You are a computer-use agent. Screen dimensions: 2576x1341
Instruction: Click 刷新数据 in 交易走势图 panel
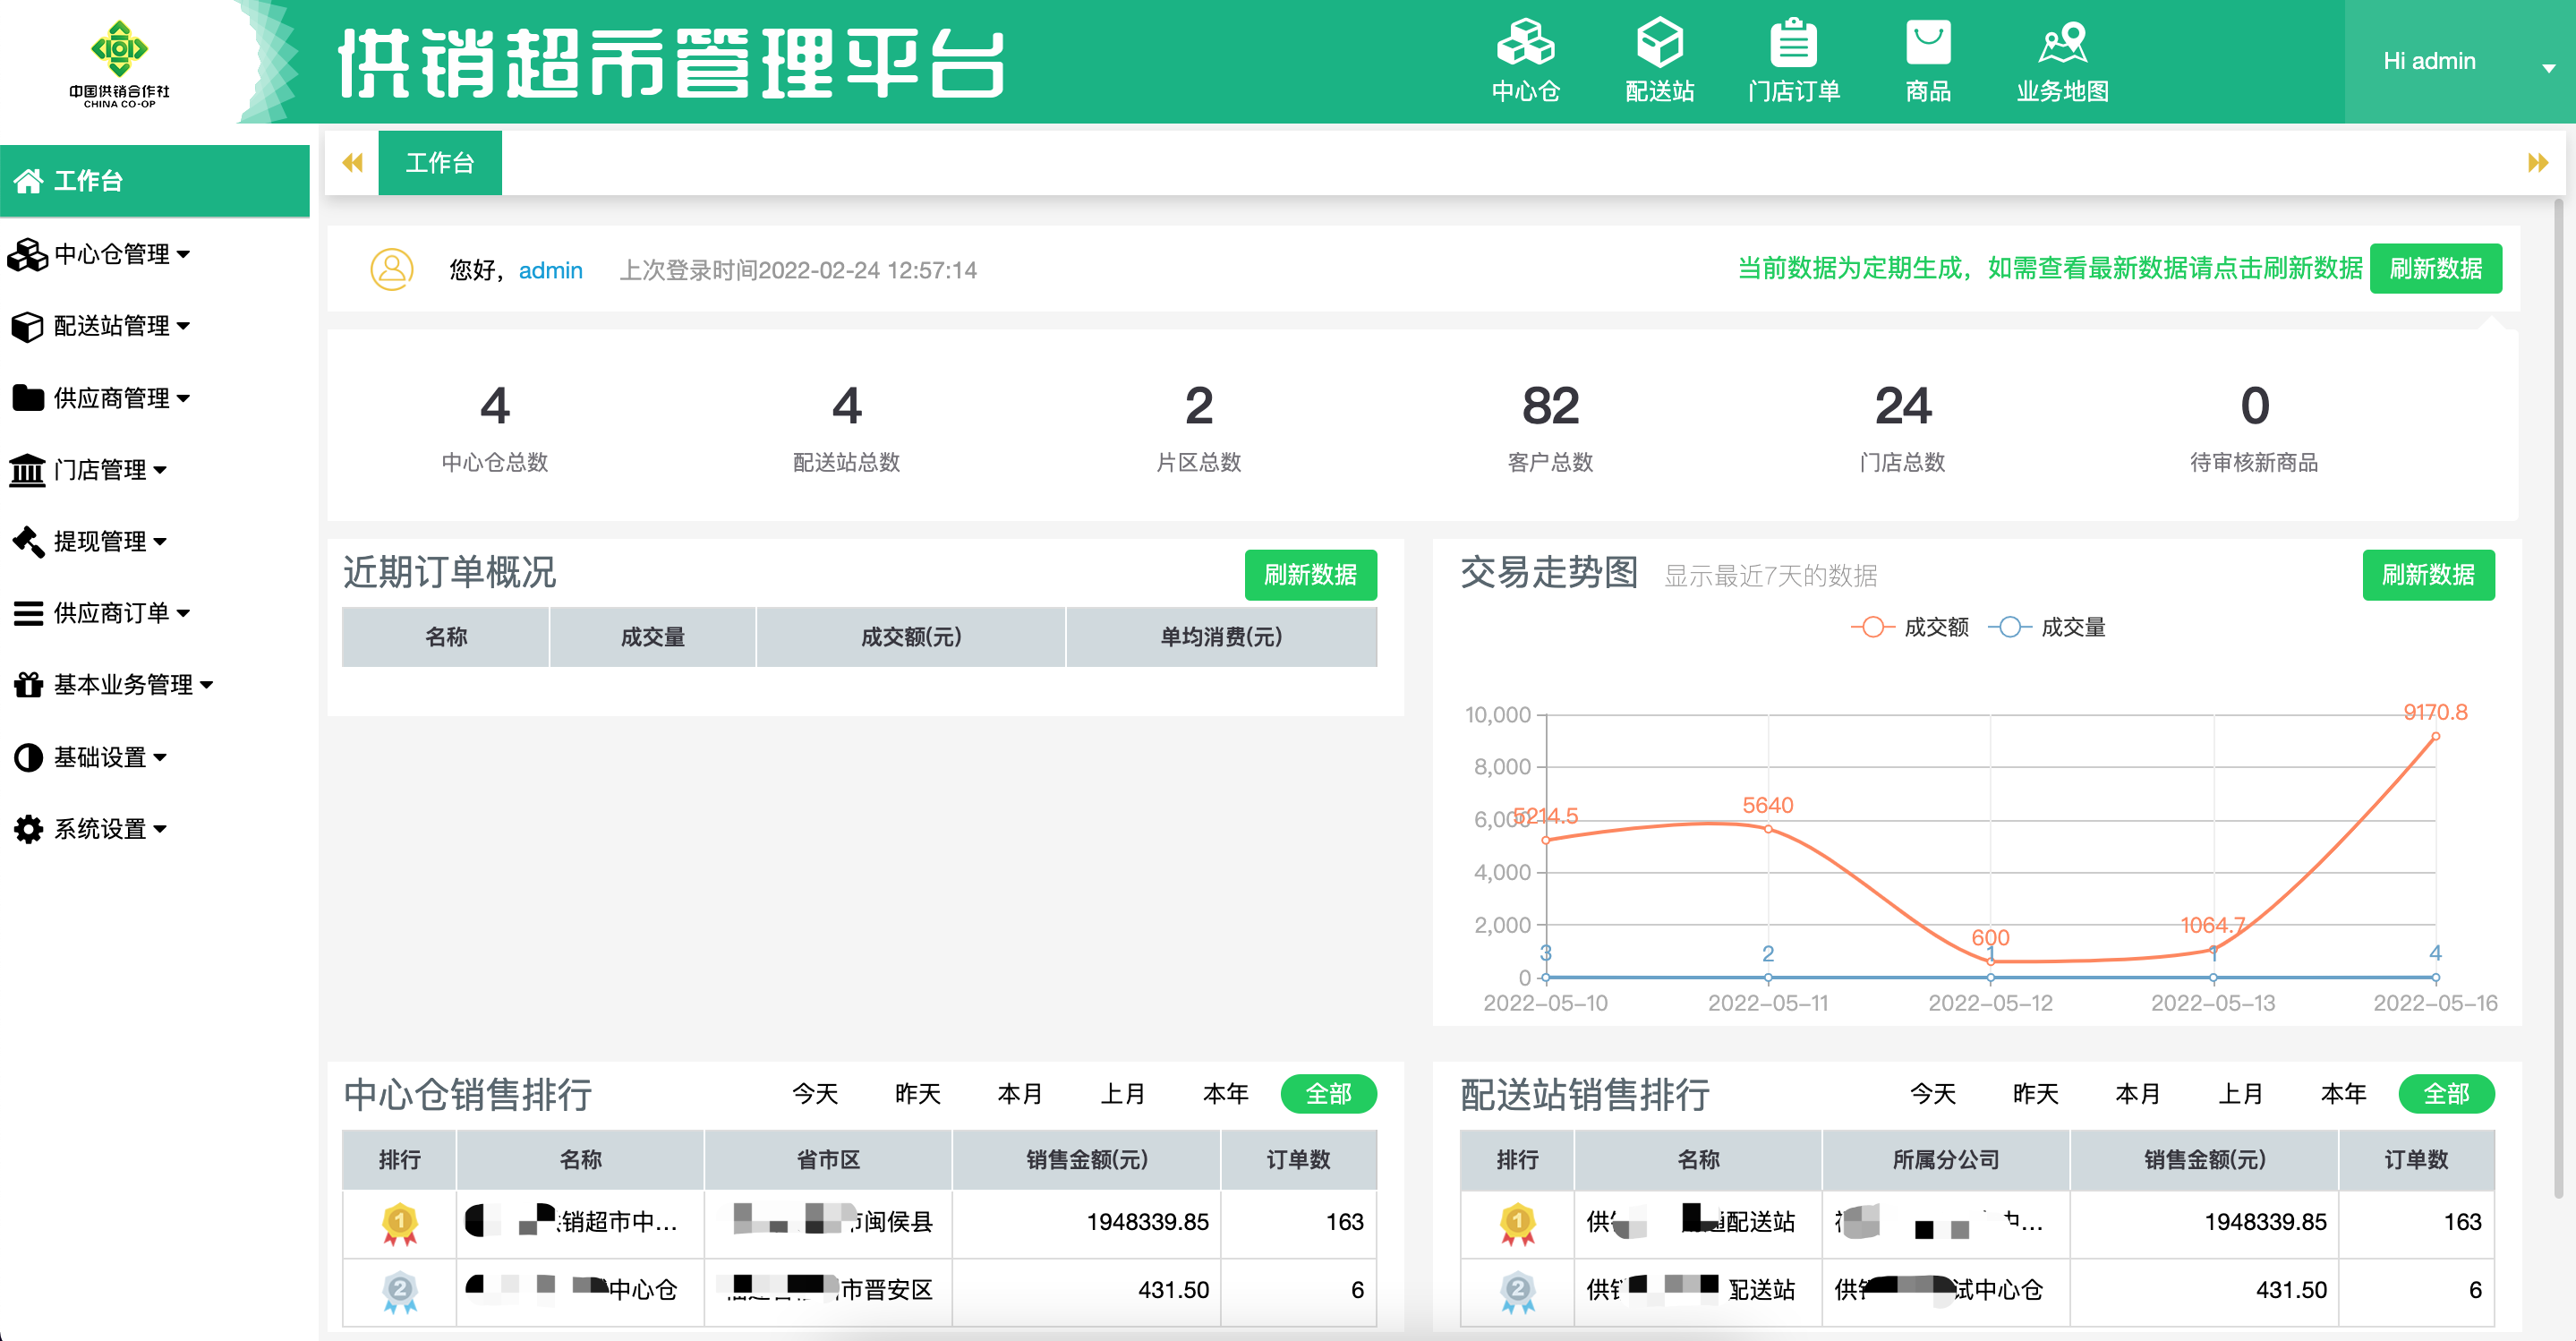(2428, 575)
